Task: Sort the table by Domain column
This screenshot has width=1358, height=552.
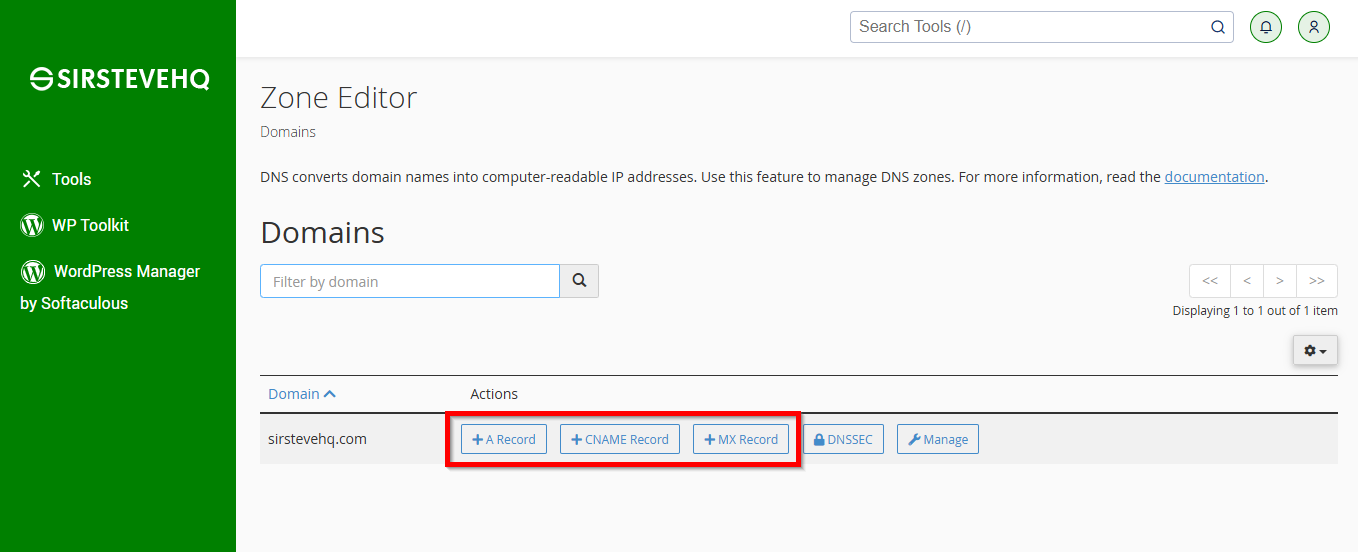Action: coord(302,394)
